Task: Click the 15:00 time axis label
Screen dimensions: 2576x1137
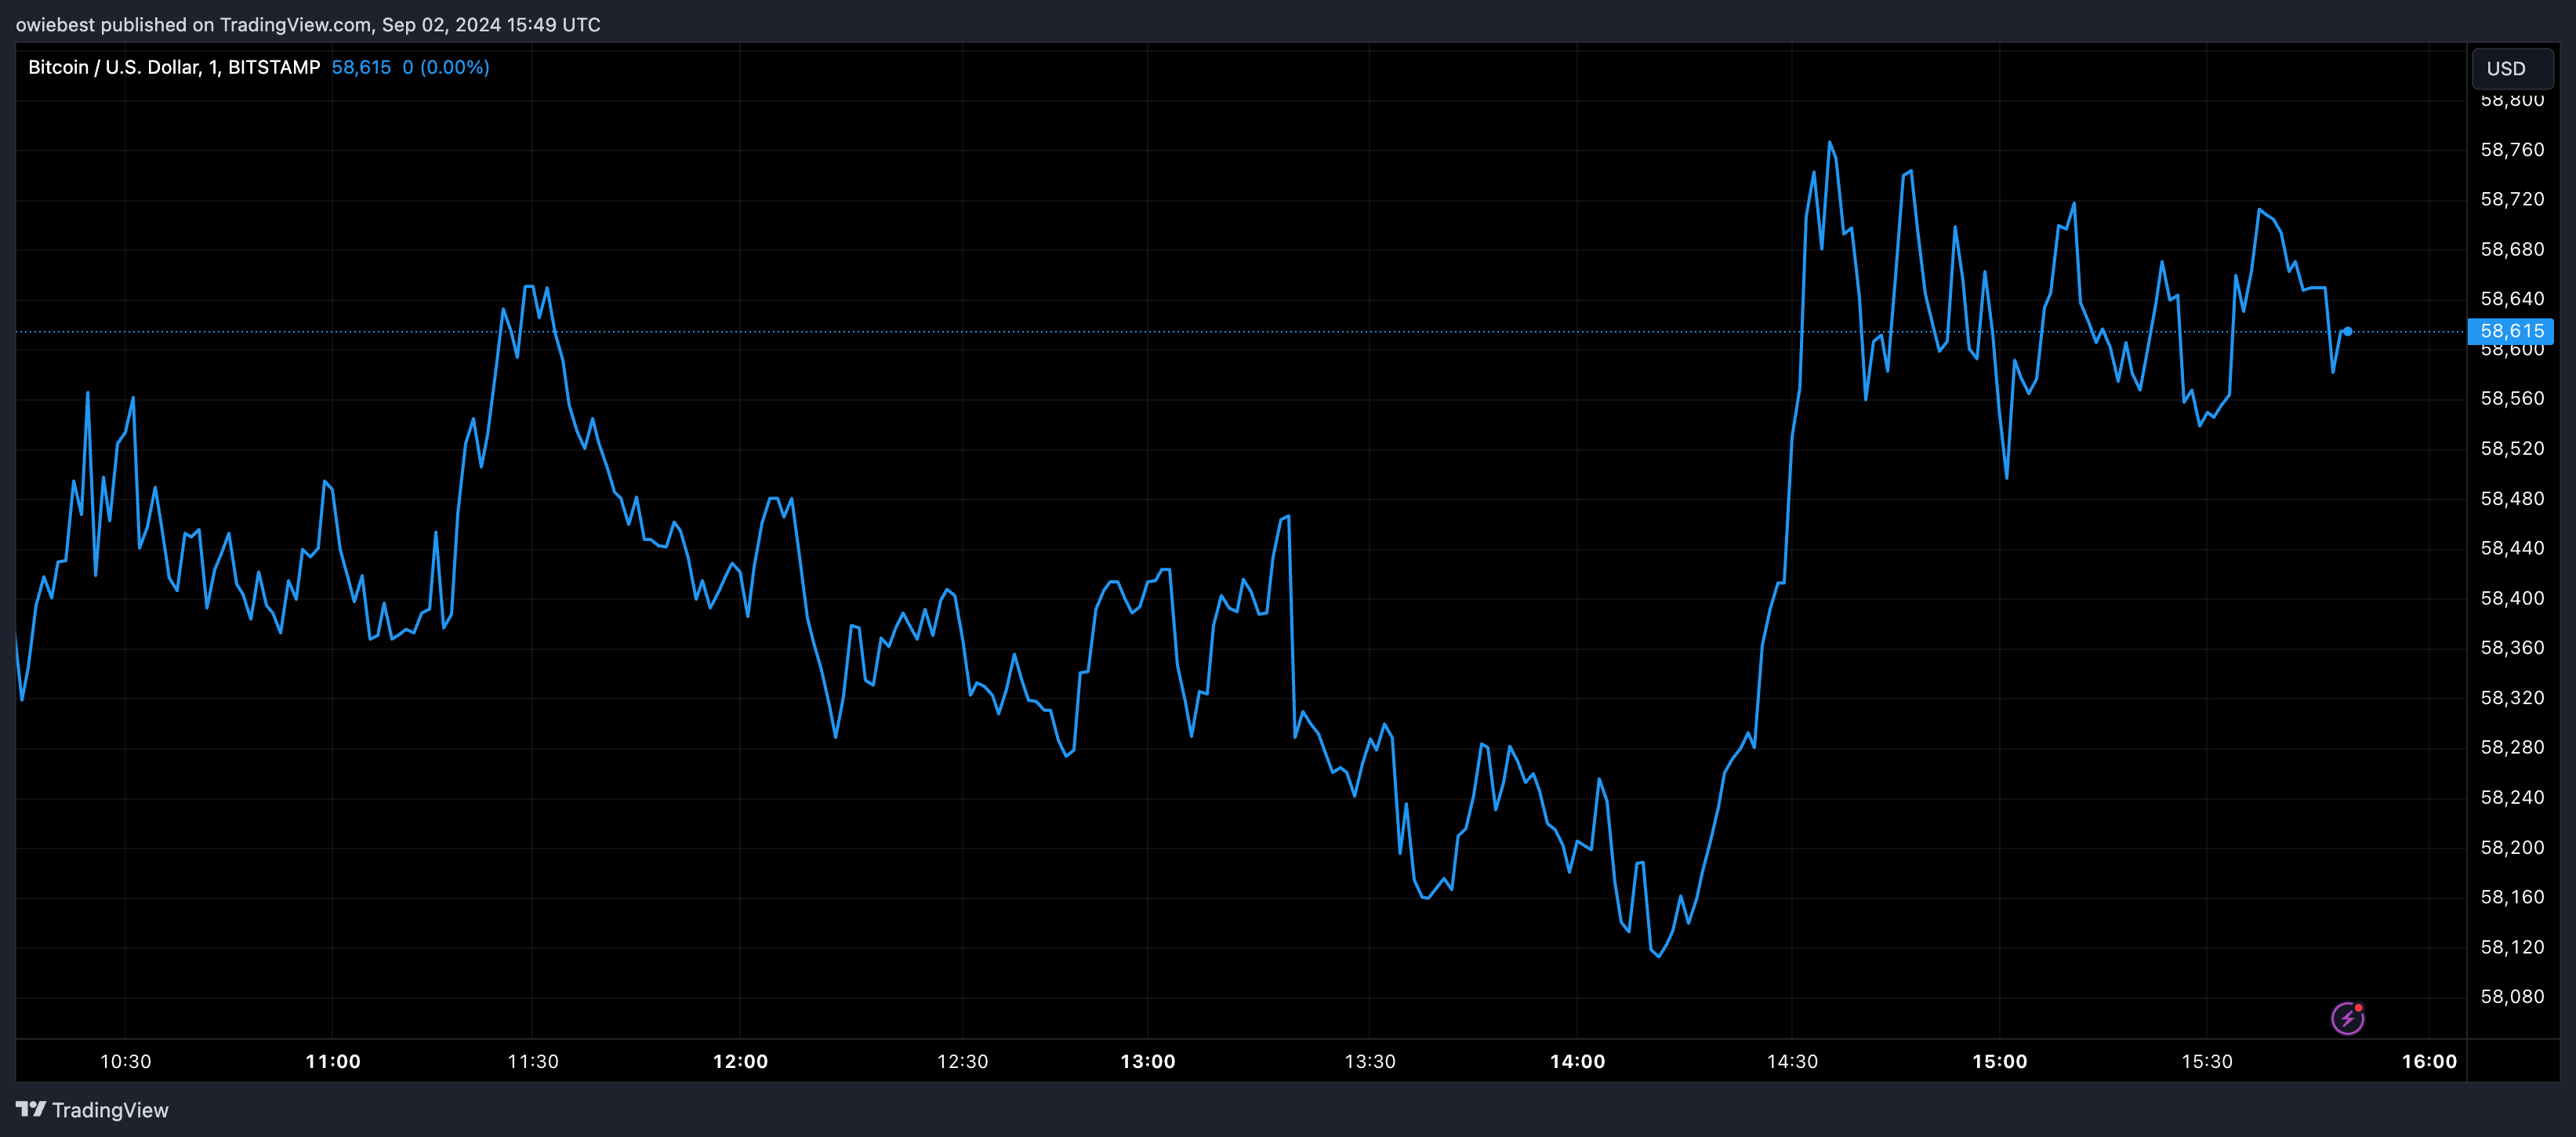Action: pyautogui.click(x=1999, y=1061)
